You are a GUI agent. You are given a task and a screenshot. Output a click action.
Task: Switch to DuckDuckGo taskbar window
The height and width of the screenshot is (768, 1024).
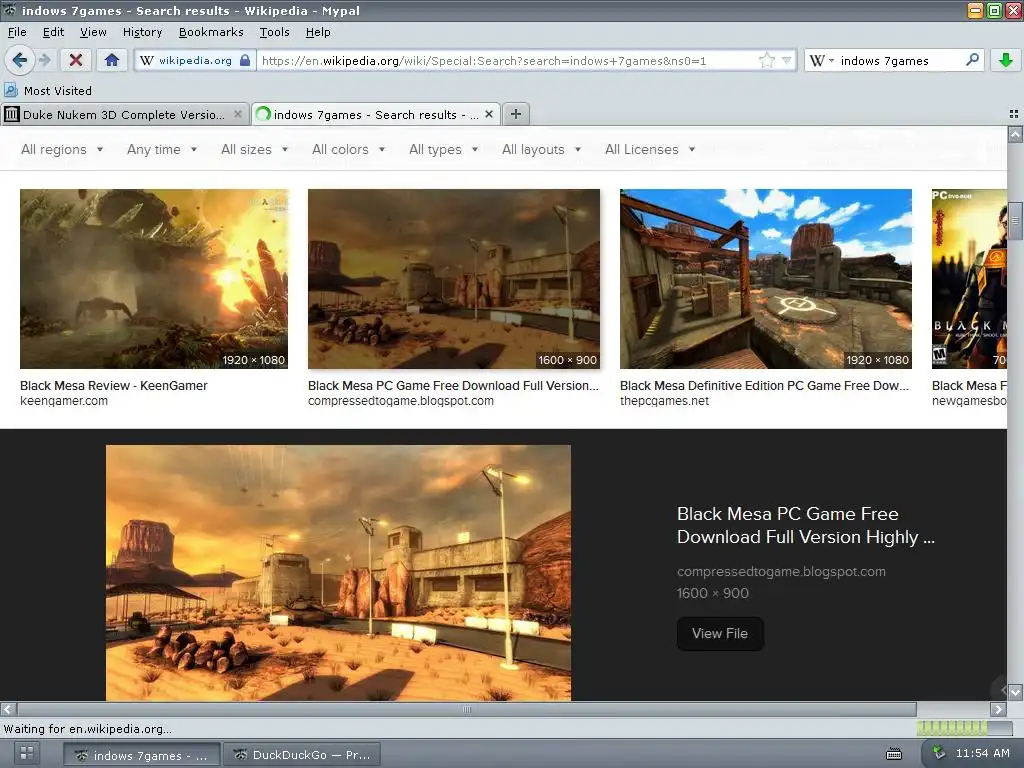pos(301,755)
